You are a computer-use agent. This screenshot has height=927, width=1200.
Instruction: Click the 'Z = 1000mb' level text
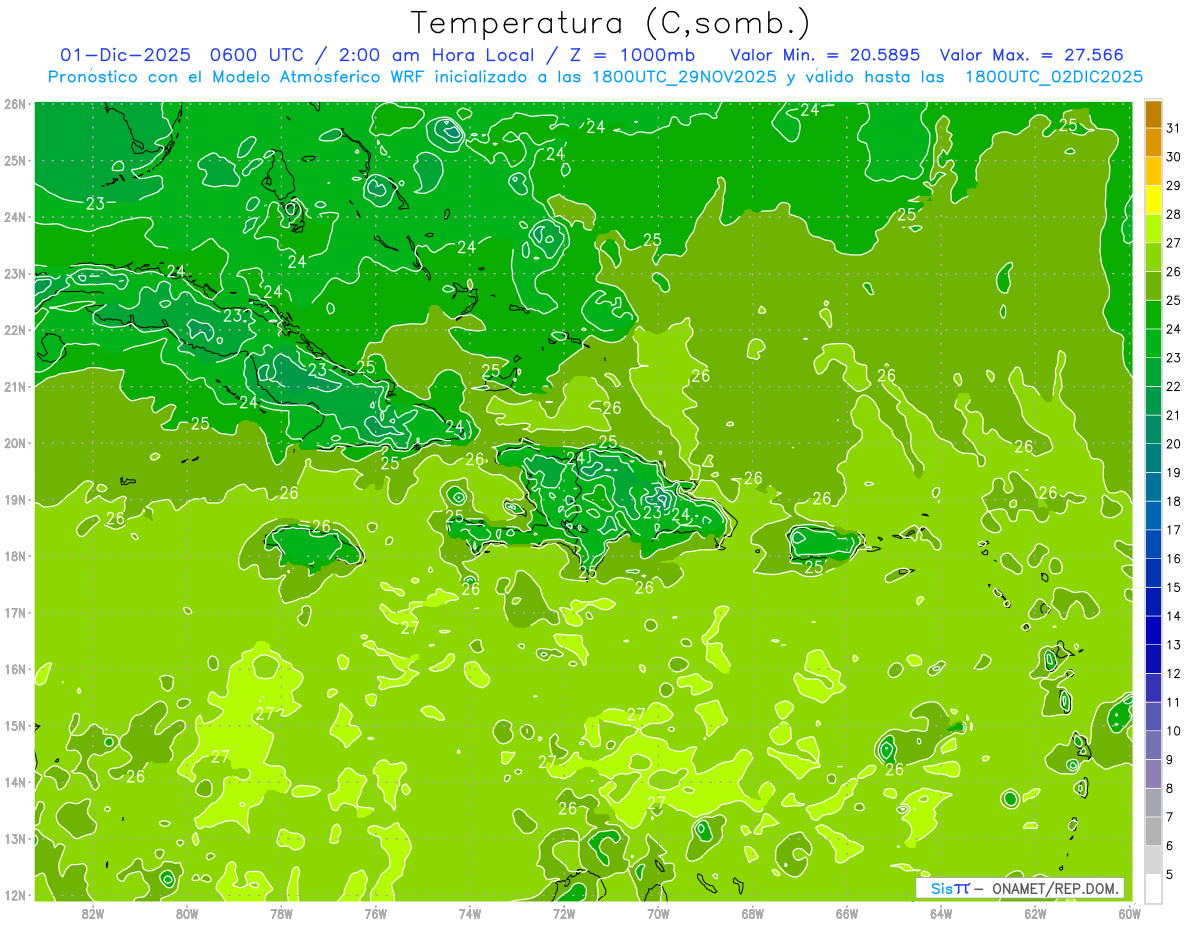[x=632, y=55]
